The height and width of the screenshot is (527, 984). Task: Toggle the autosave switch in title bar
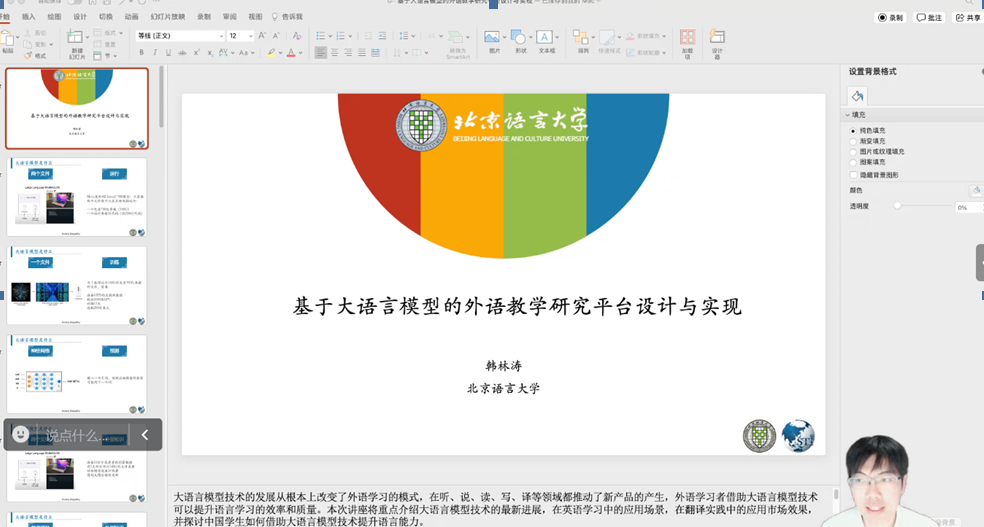point(74,2)
